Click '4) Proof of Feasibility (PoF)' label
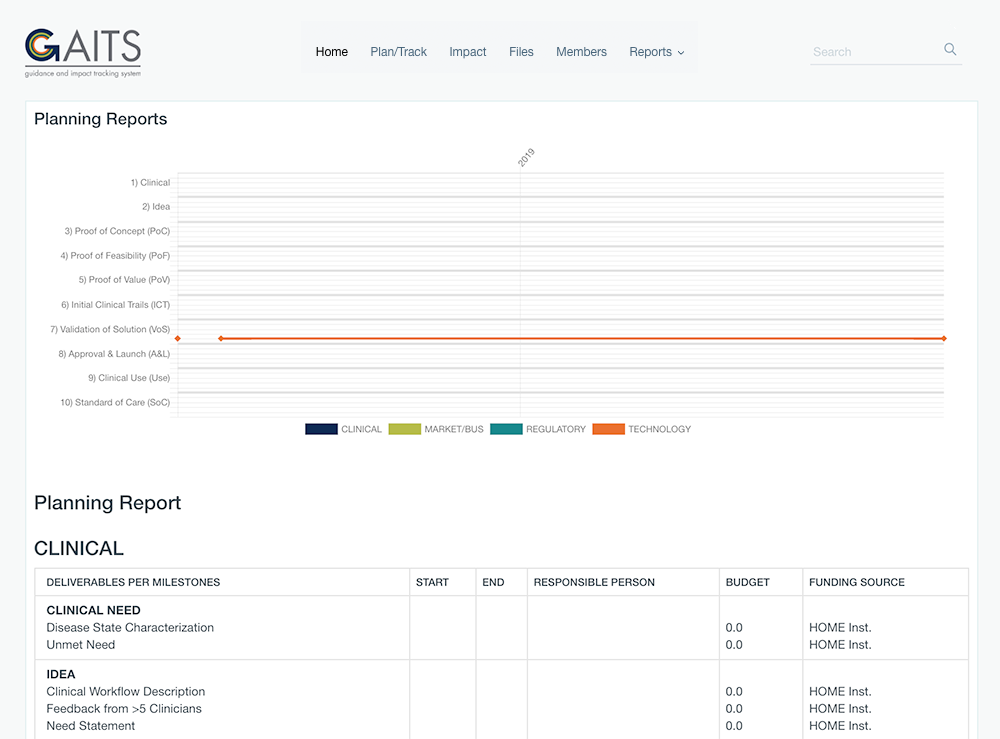Viewport: 1000px width, 739px height. tap(115, 256)
